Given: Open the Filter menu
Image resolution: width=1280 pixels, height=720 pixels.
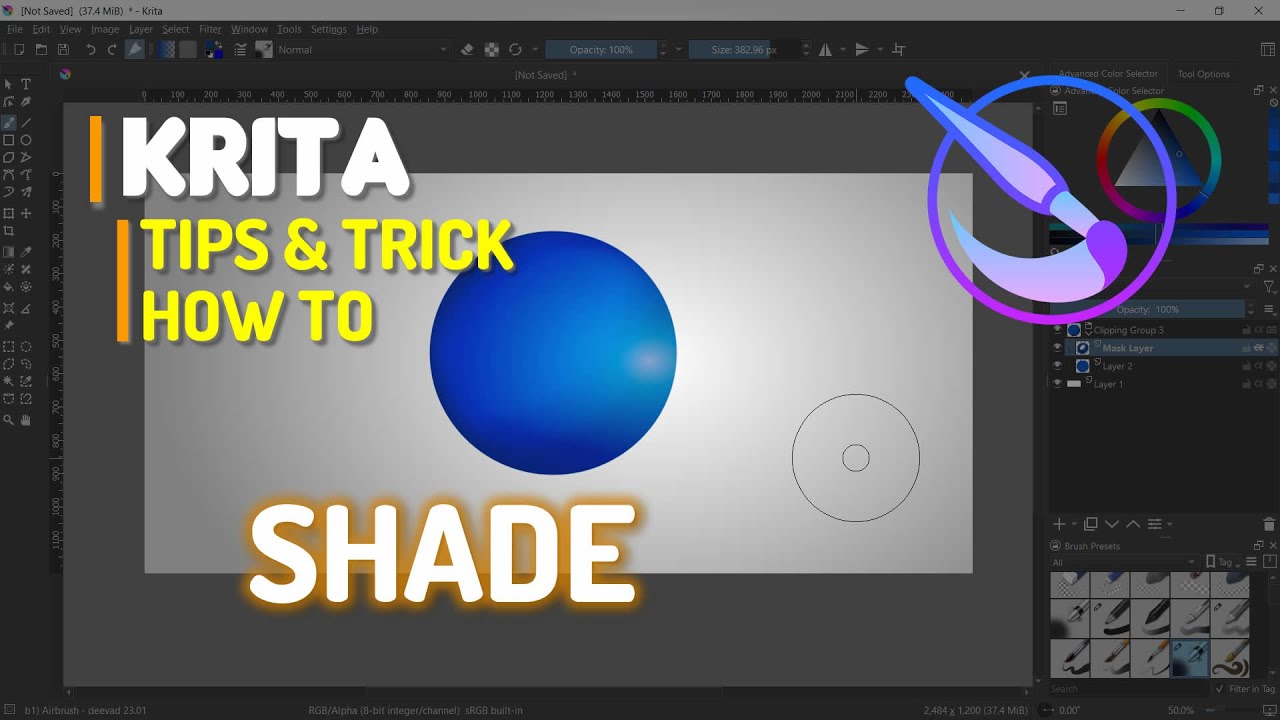Looking at the screenshot, I should pyautogui.click(x=210, y=29).
